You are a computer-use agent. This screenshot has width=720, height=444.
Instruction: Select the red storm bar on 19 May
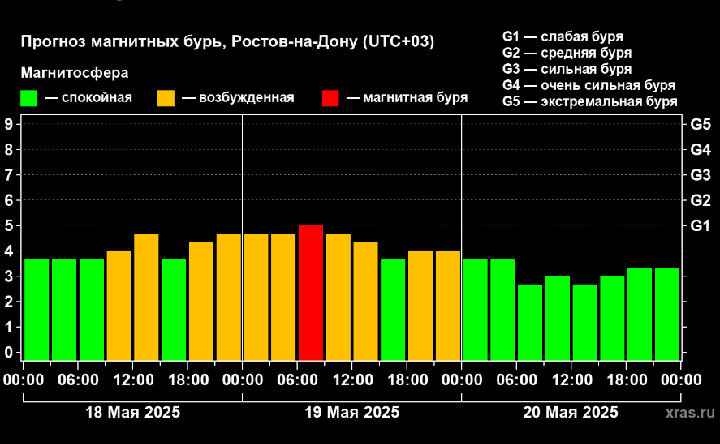pyautogui.click(x=311, y=292)
